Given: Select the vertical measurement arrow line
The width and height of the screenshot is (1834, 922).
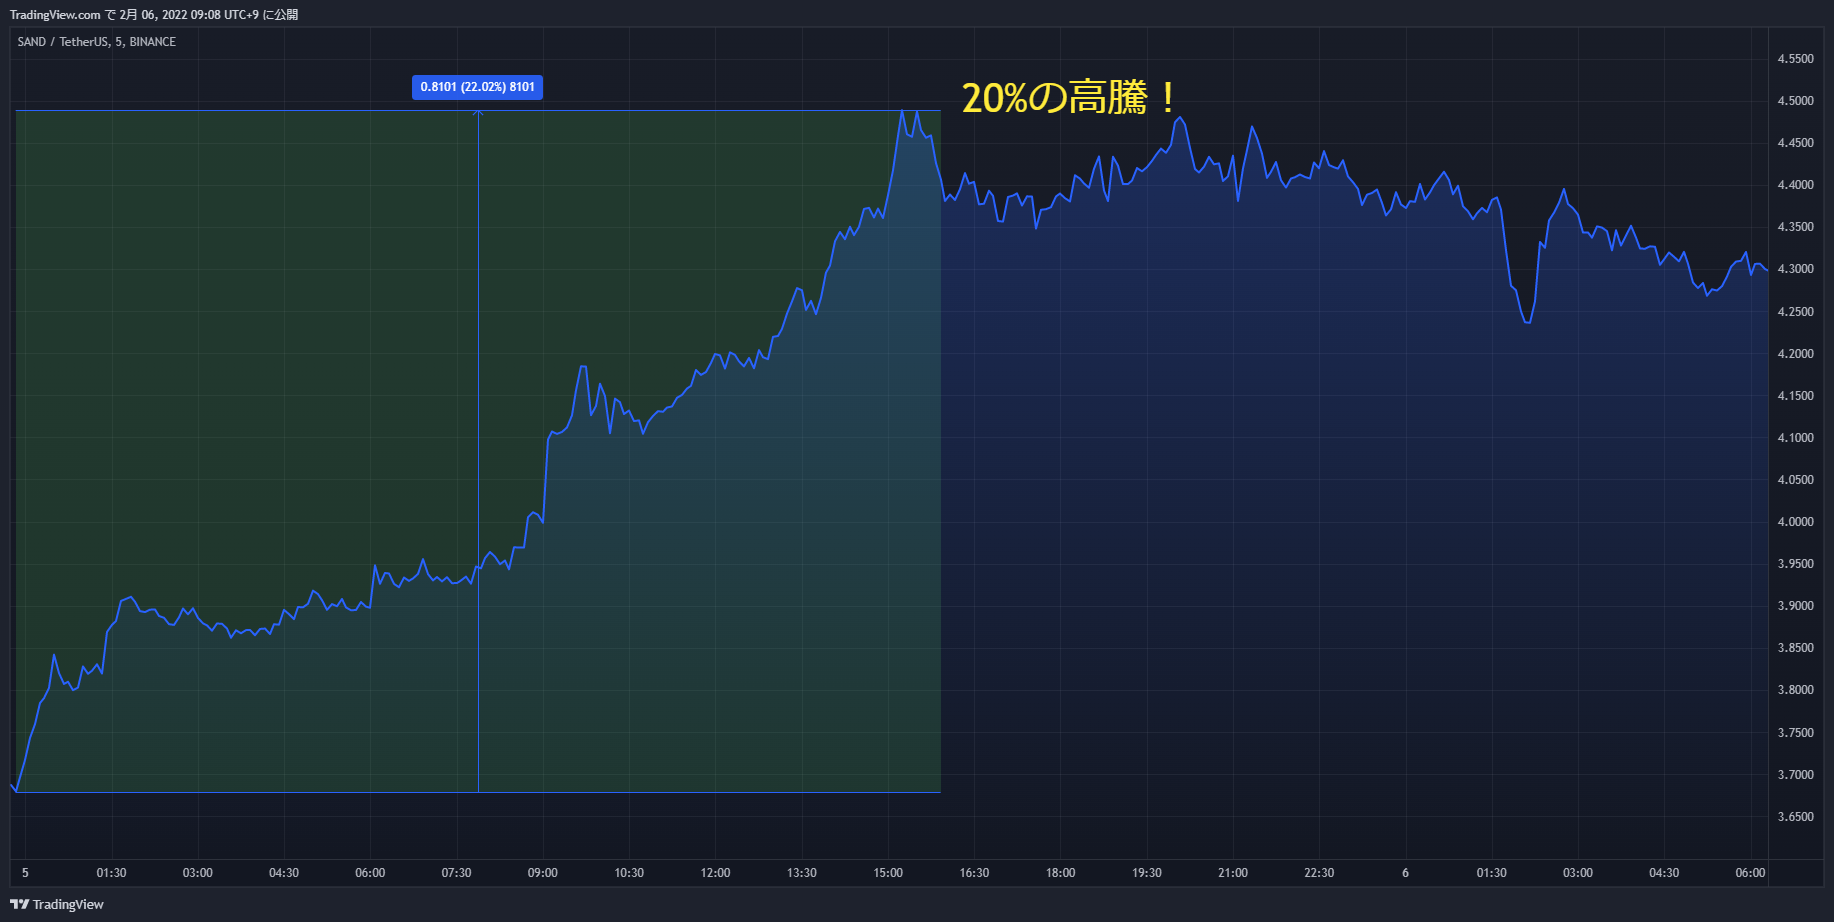Looking at the screenshot, I should click(x=478, y=451).
